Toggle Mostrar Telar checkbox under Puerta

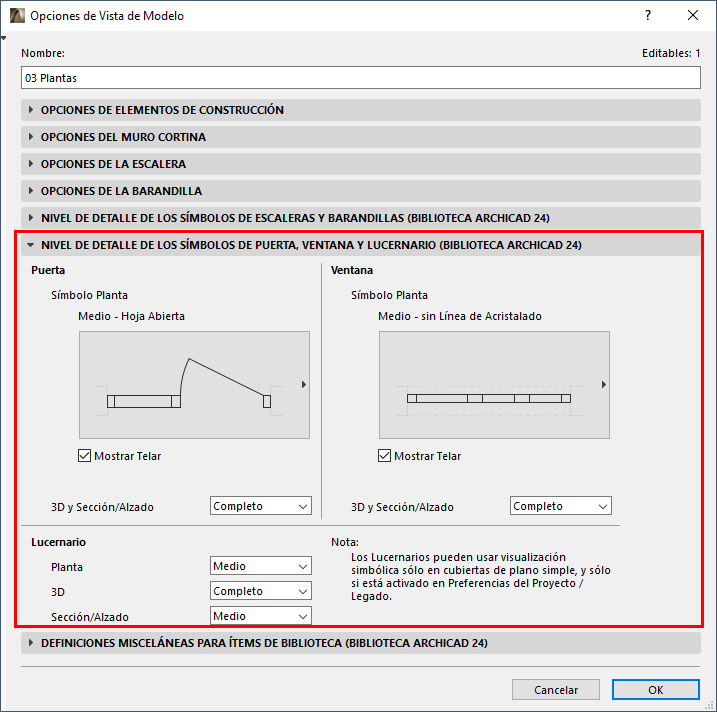pyautogui.click(x=84, y=455)
